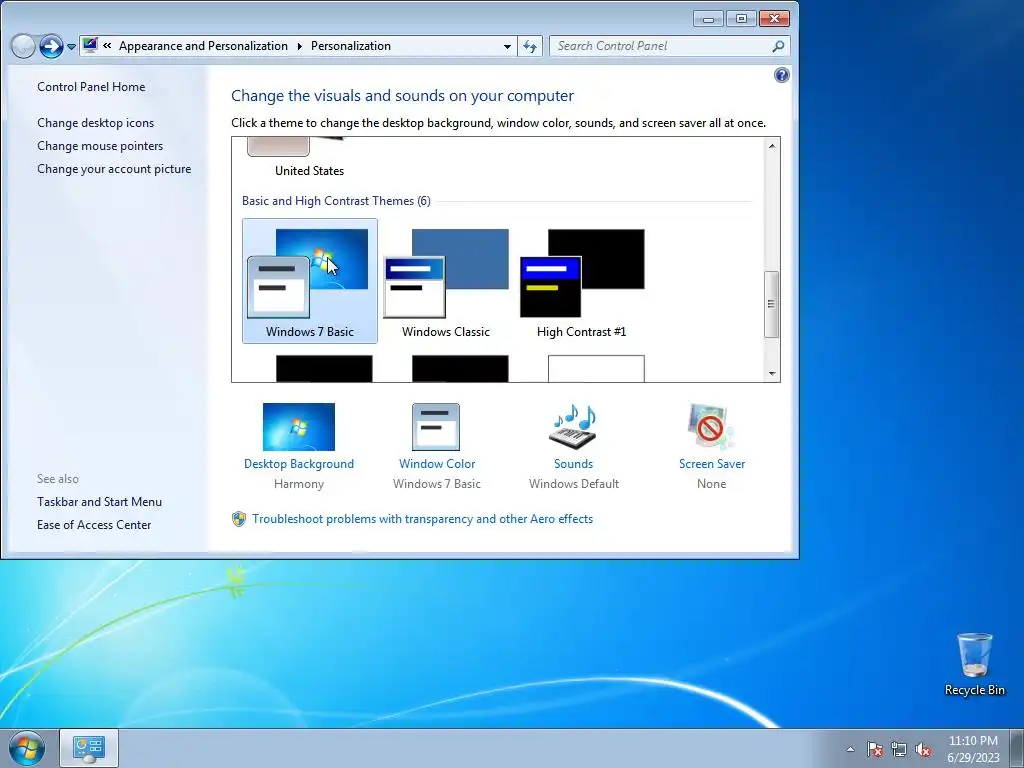The width and height of the screenshot is (1024, 768).
Task: Select Appearance and Personalization breadcrumb
Action: (203, 46)
